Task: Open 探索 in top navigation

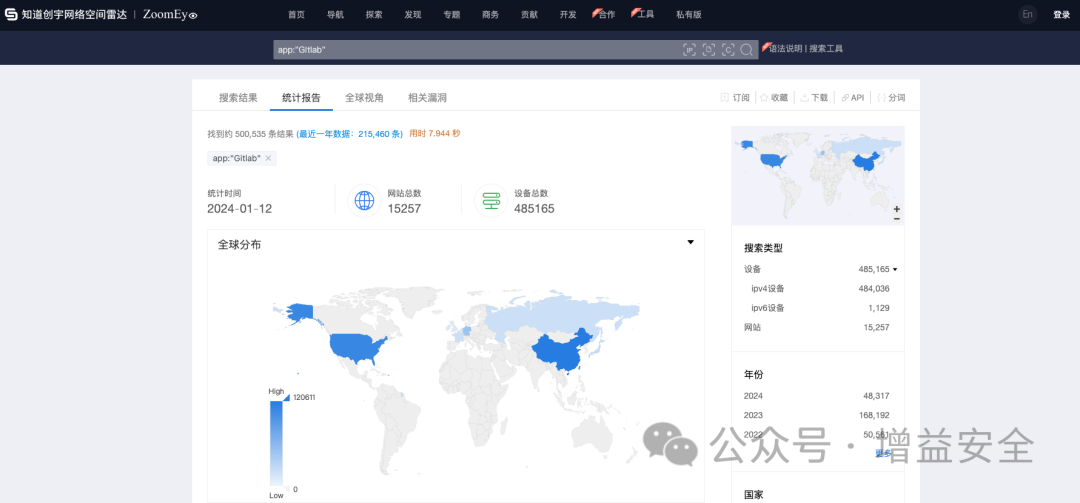Action: [374, 14]
